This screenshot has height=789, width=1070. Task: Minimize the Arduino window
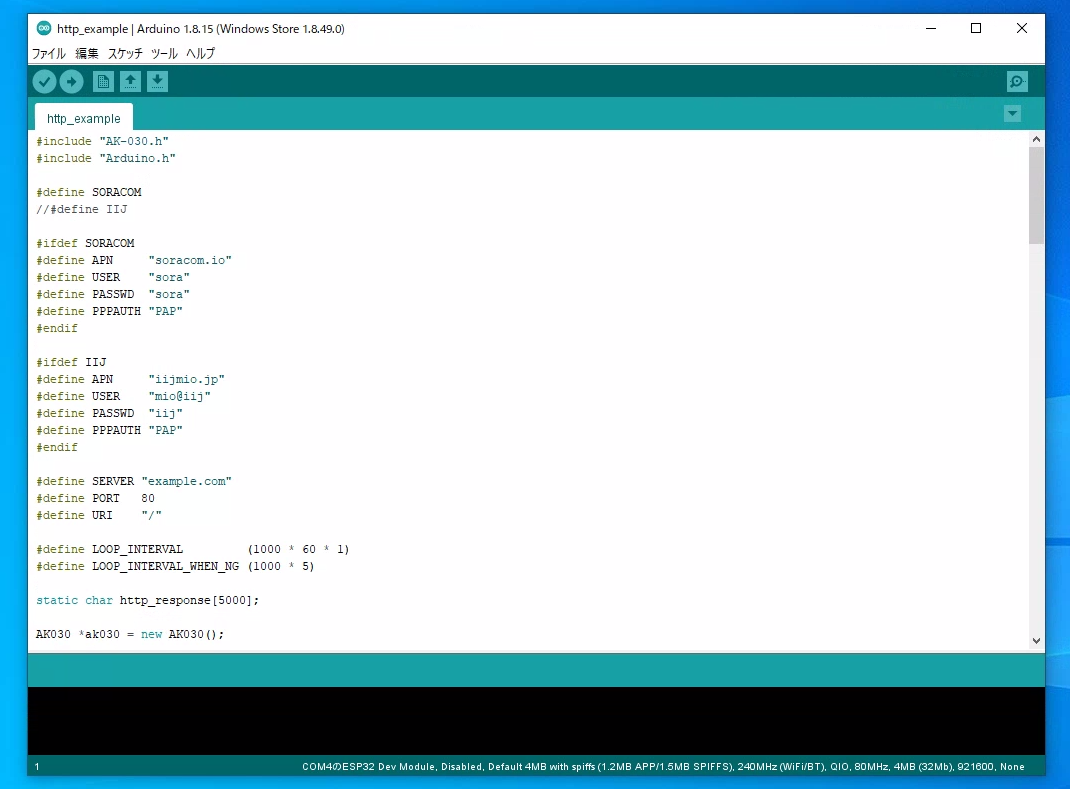click(931, 28)
